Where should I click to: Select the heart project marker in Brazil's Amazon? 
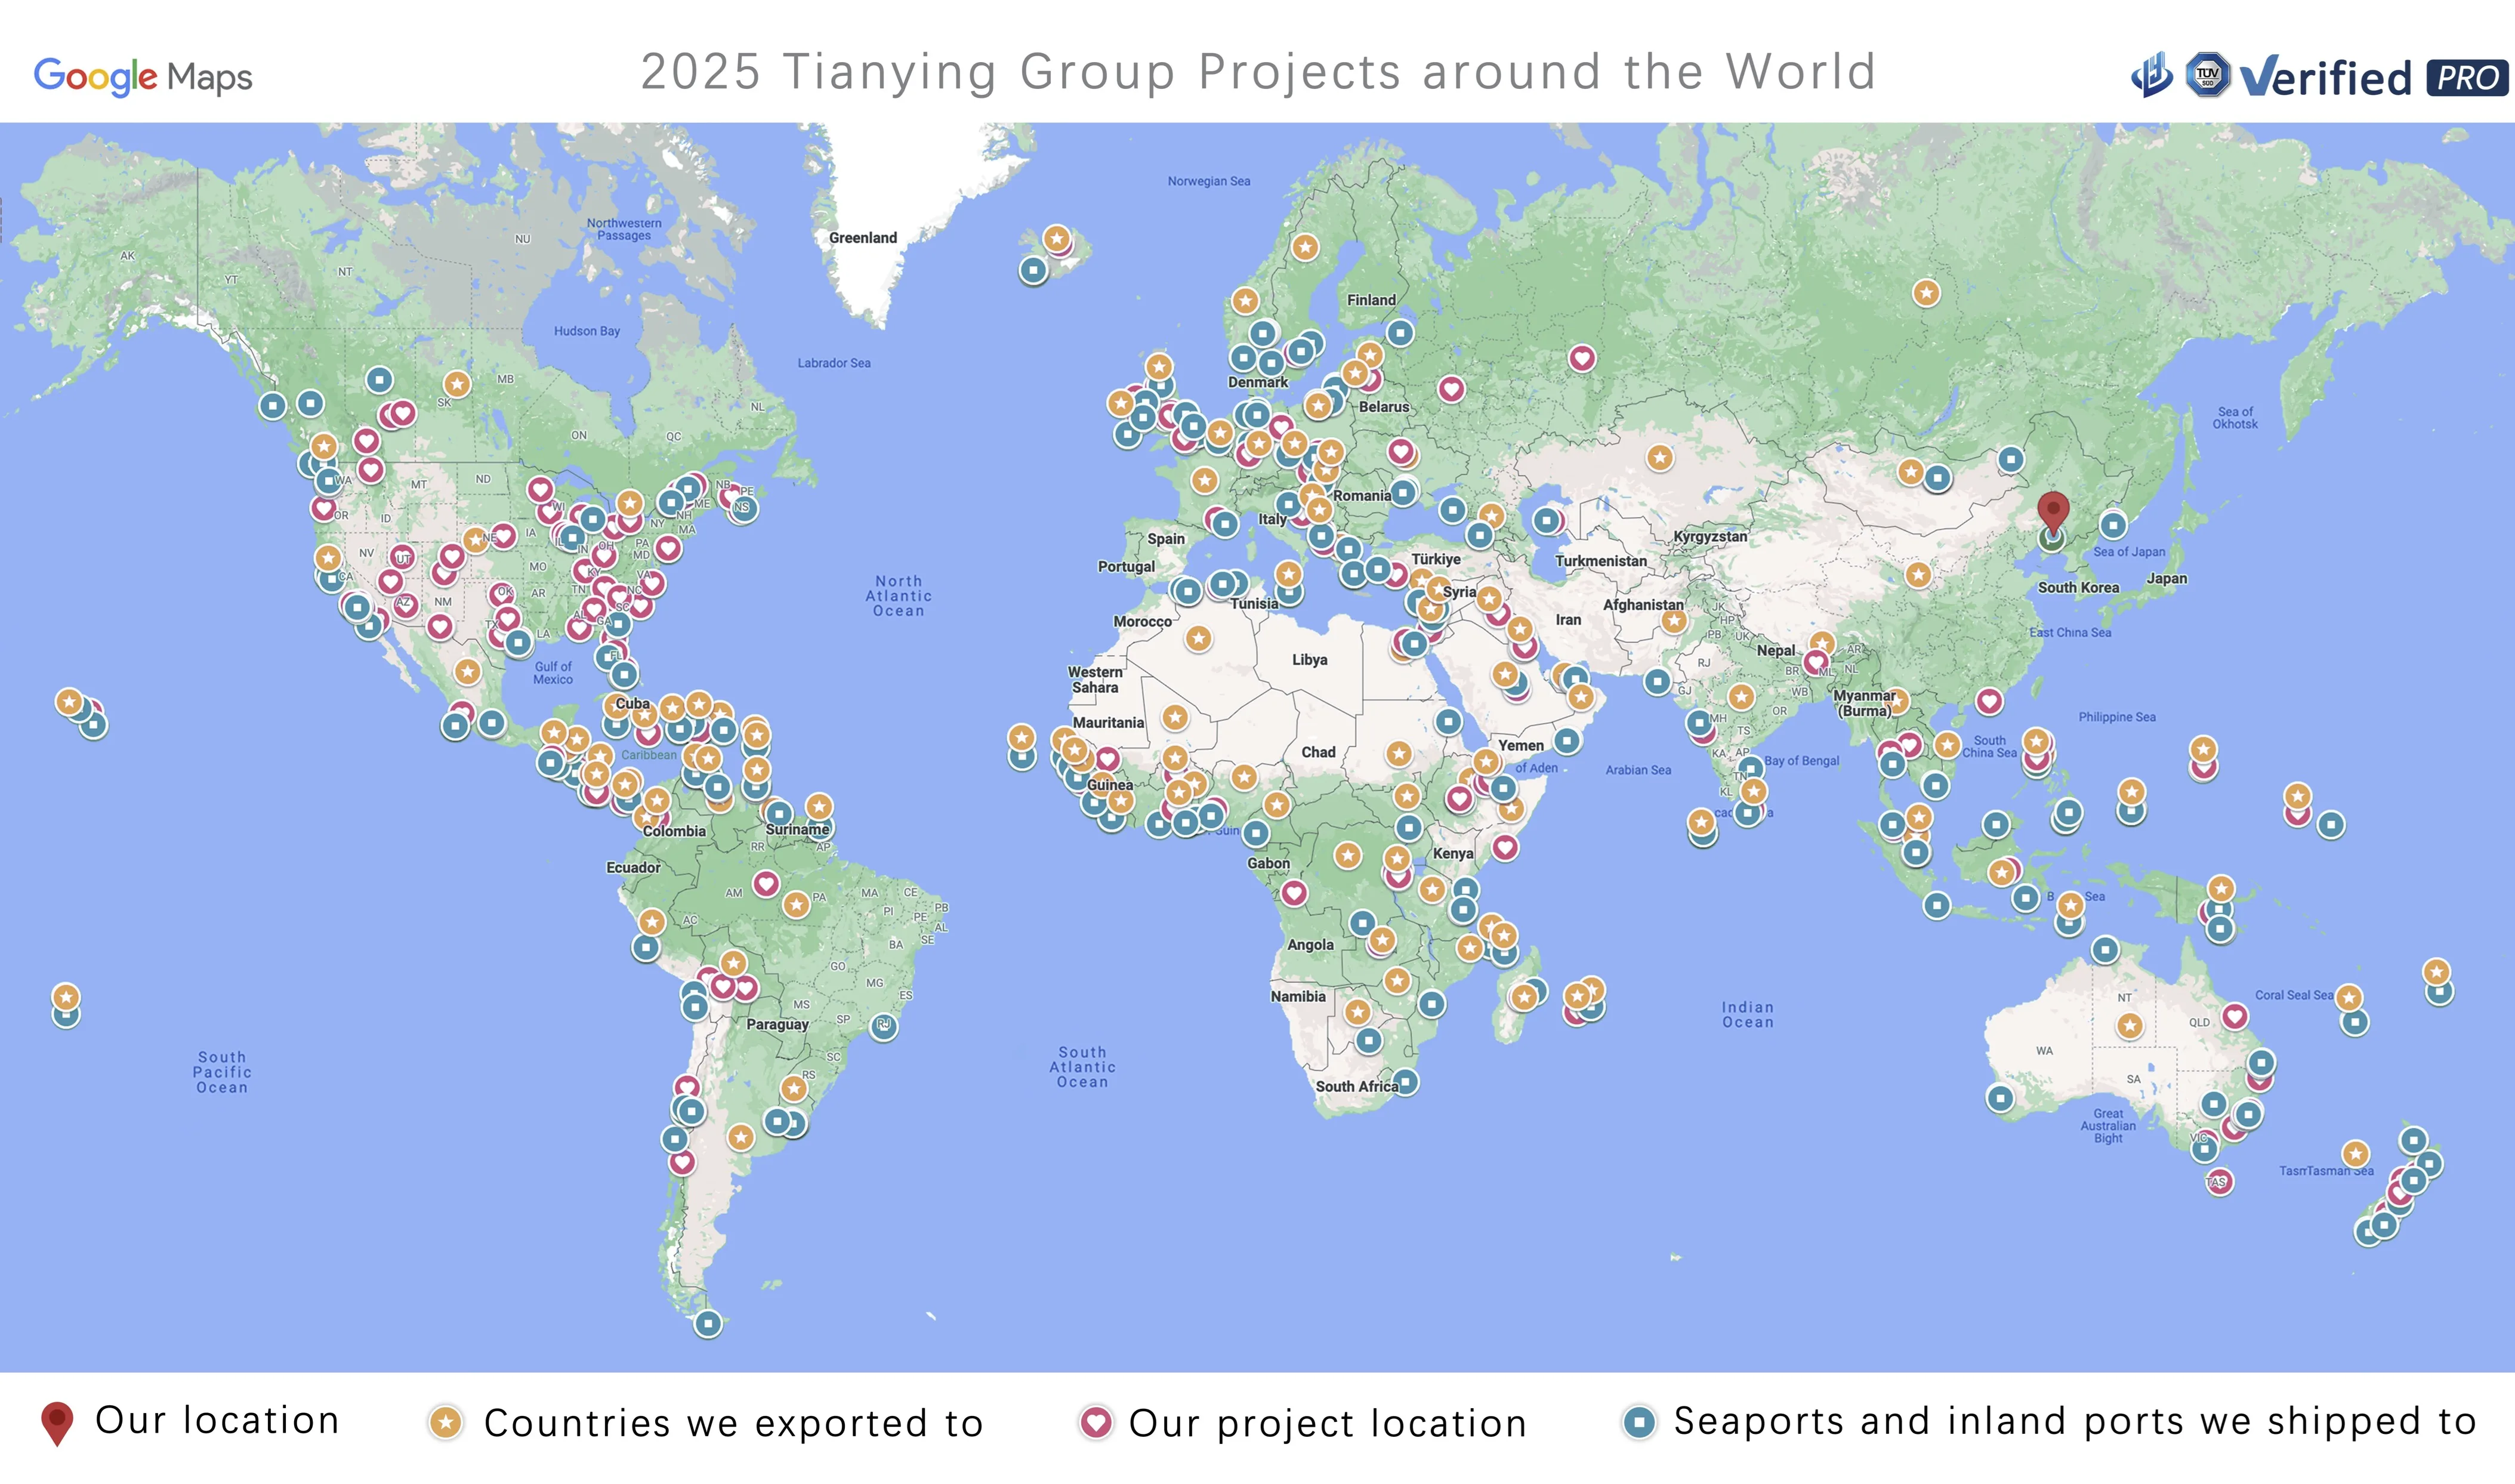[766, 884]
